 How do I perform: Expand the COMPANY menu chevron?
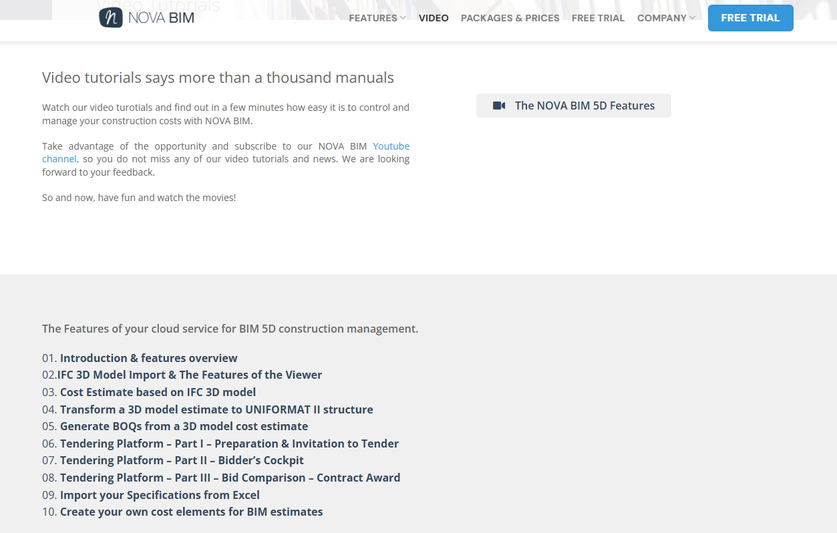692,18
